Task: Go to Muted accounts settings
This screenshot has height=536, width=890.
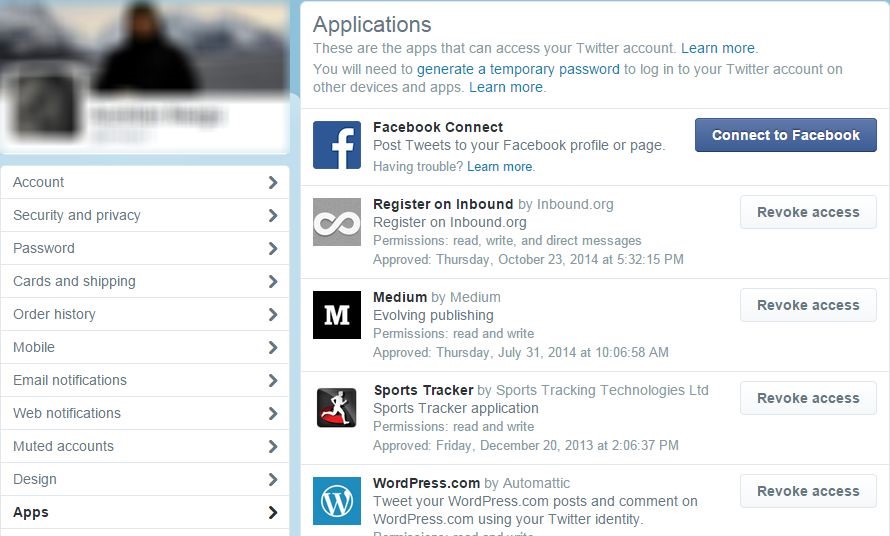Action: pyautogui.click(x=145, y=446)
